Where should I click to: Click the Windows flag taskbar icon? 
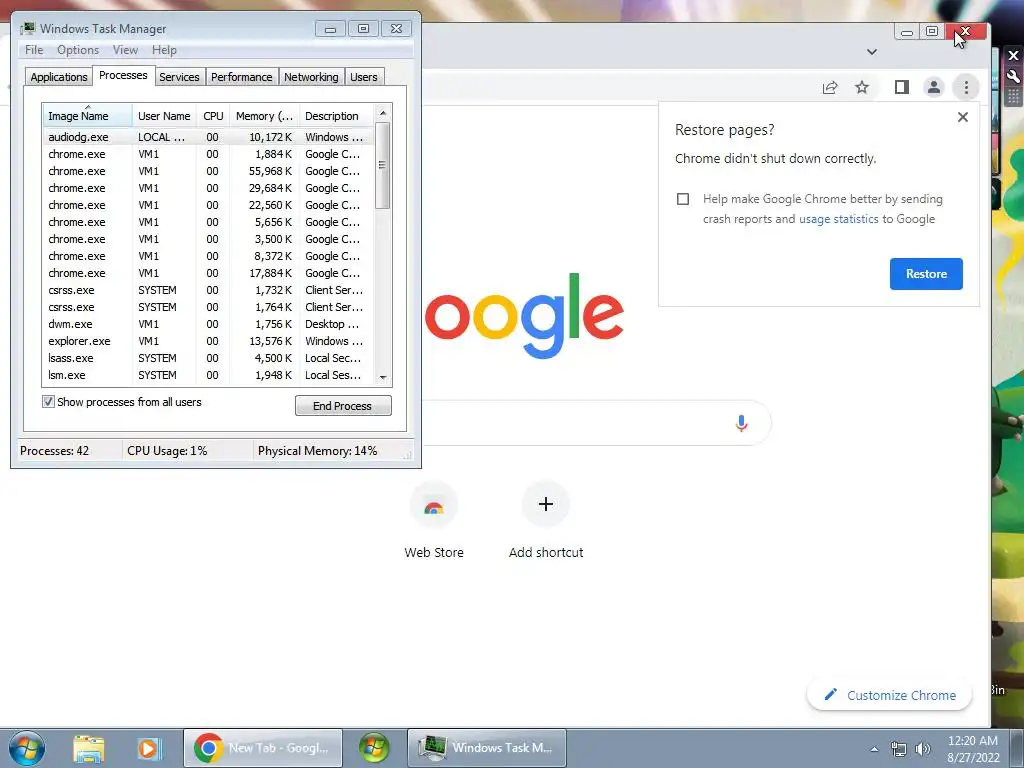pos(374,748)
